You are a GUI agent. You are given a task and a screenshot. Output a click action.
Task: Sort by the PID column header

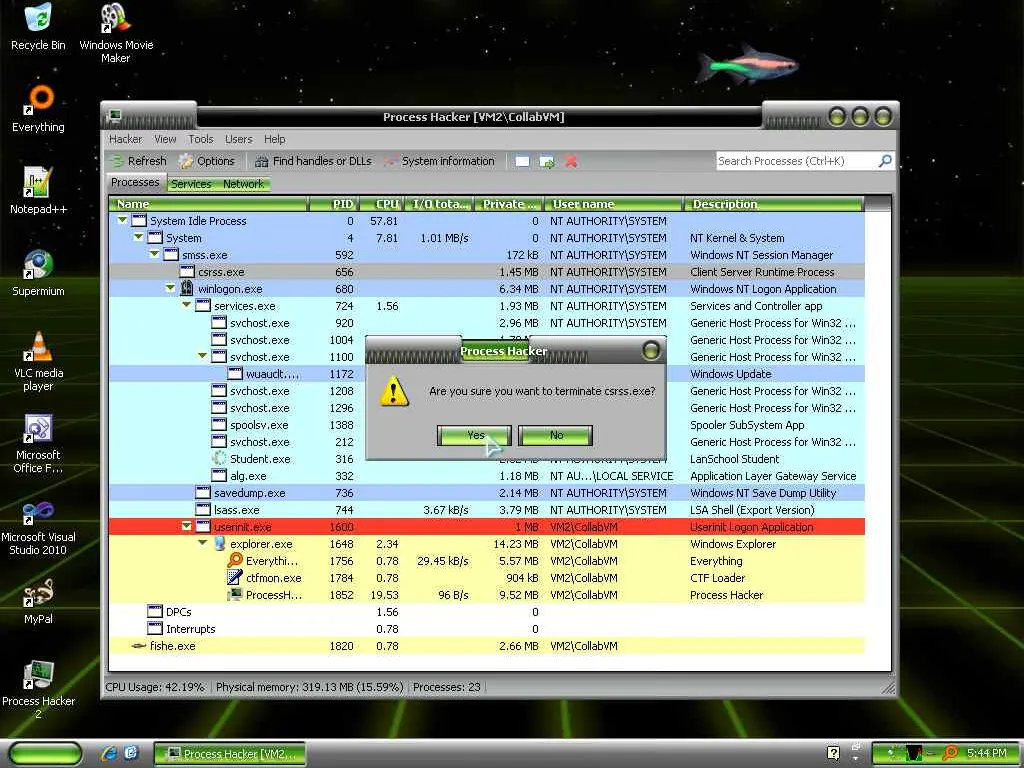click(332, 204)
